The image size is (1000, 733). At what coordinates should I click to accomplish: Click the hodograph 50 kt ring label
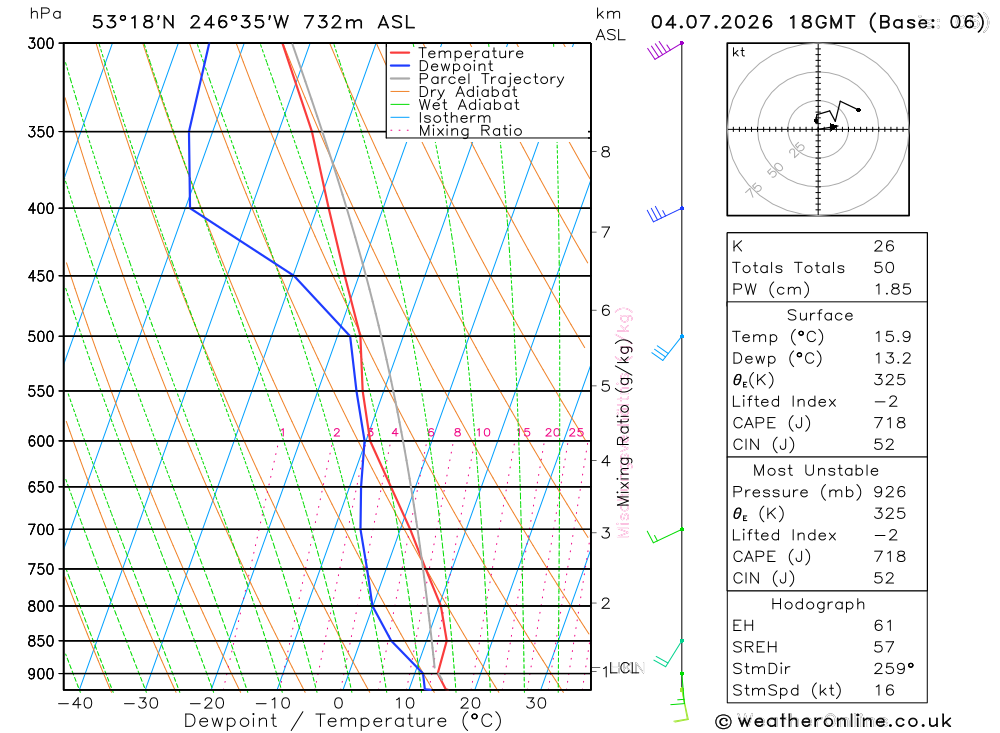coord(775,170)
